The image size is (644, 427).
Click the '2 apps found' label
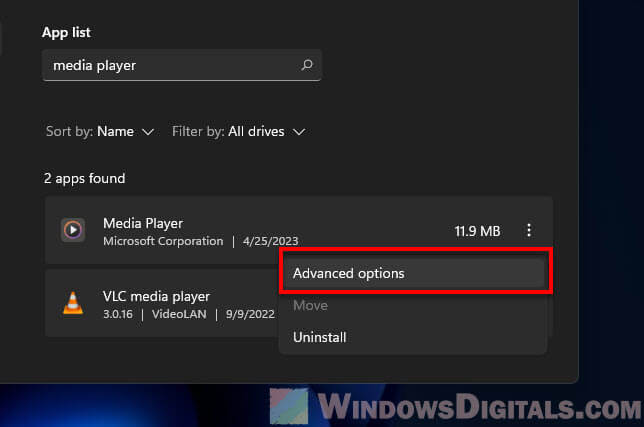pyautogui.click(x=84, y=179)
